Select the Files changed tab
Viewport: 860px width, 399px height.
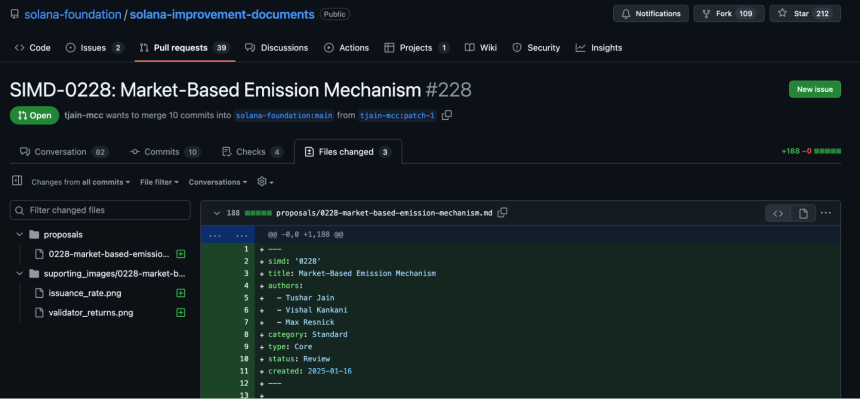click(x=348, y=152)
